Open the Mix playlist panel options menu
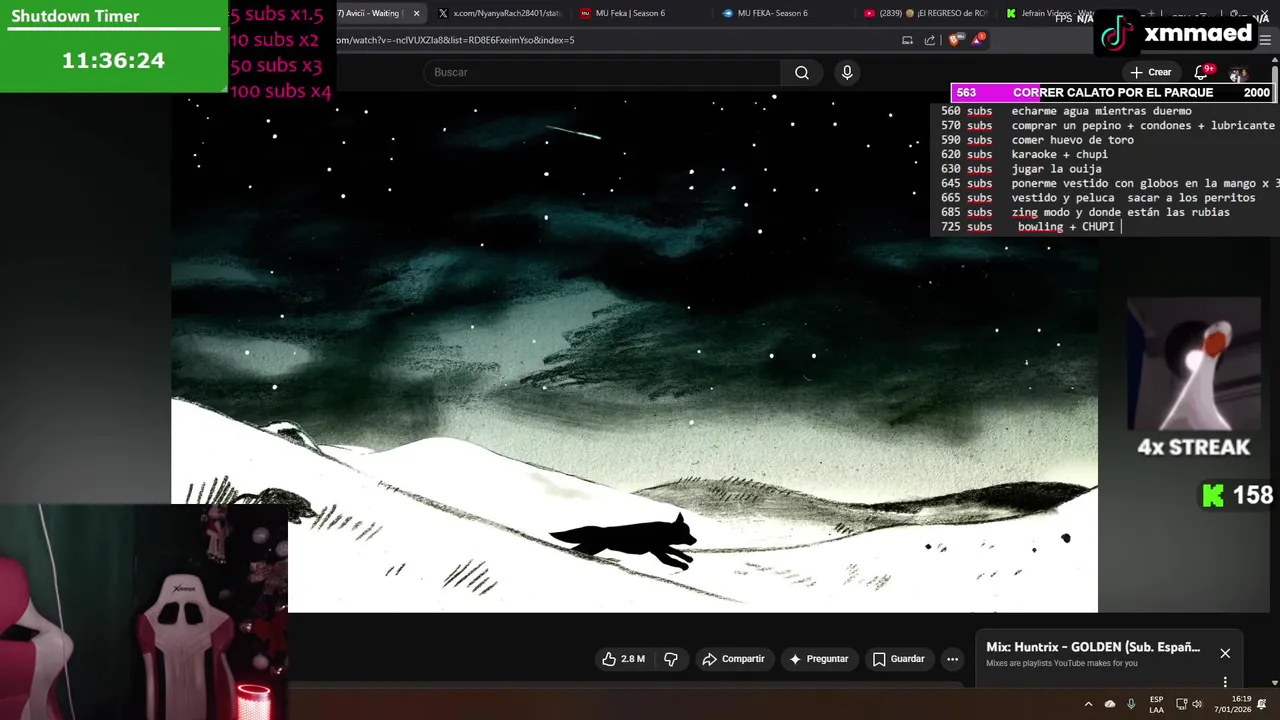 pos(1225,682)
